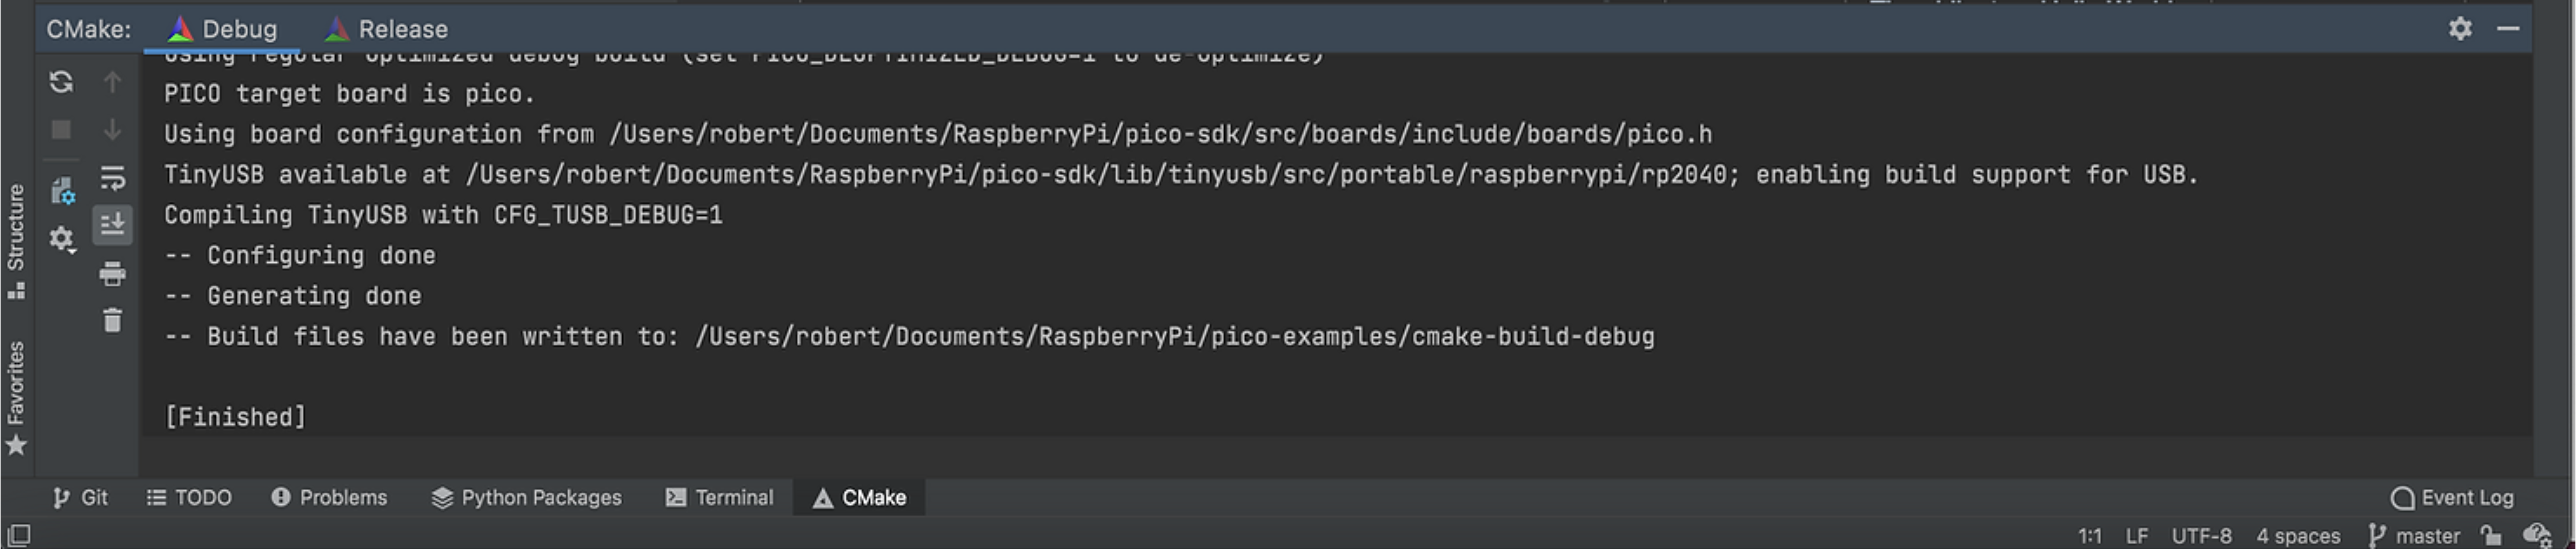Click 'PICO target board is pico.' line
Viewport: 2576px width, 550px height.
point(350,94)
